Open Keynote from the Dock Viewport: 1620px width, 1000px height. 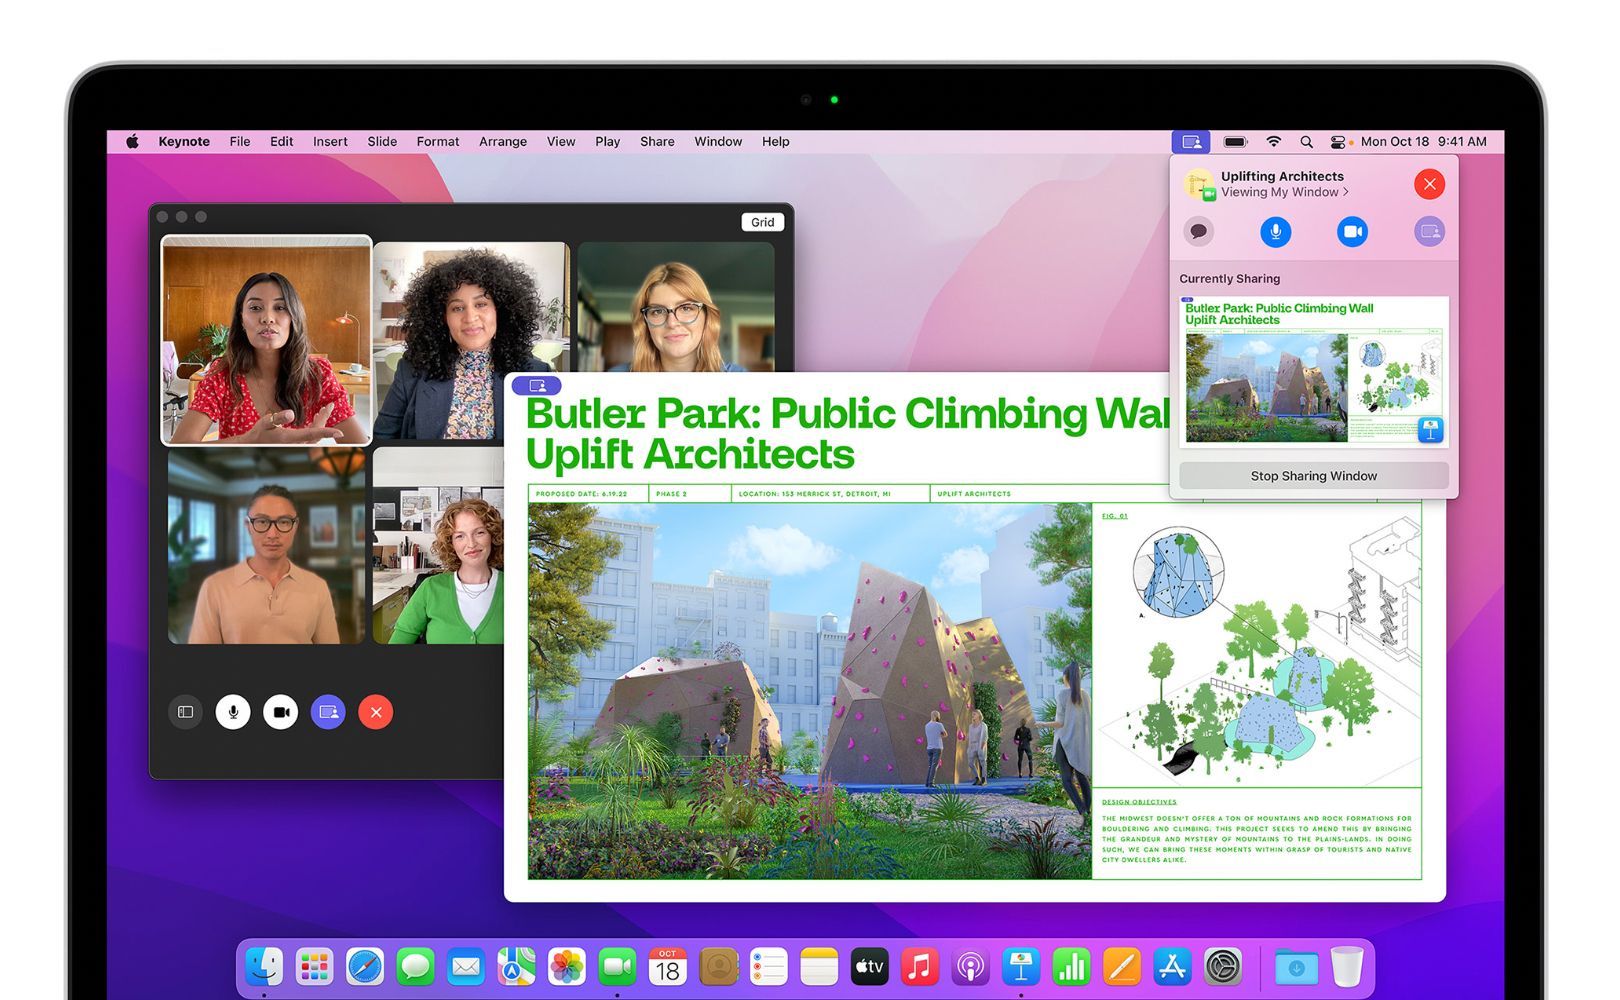click(1021, 967)
